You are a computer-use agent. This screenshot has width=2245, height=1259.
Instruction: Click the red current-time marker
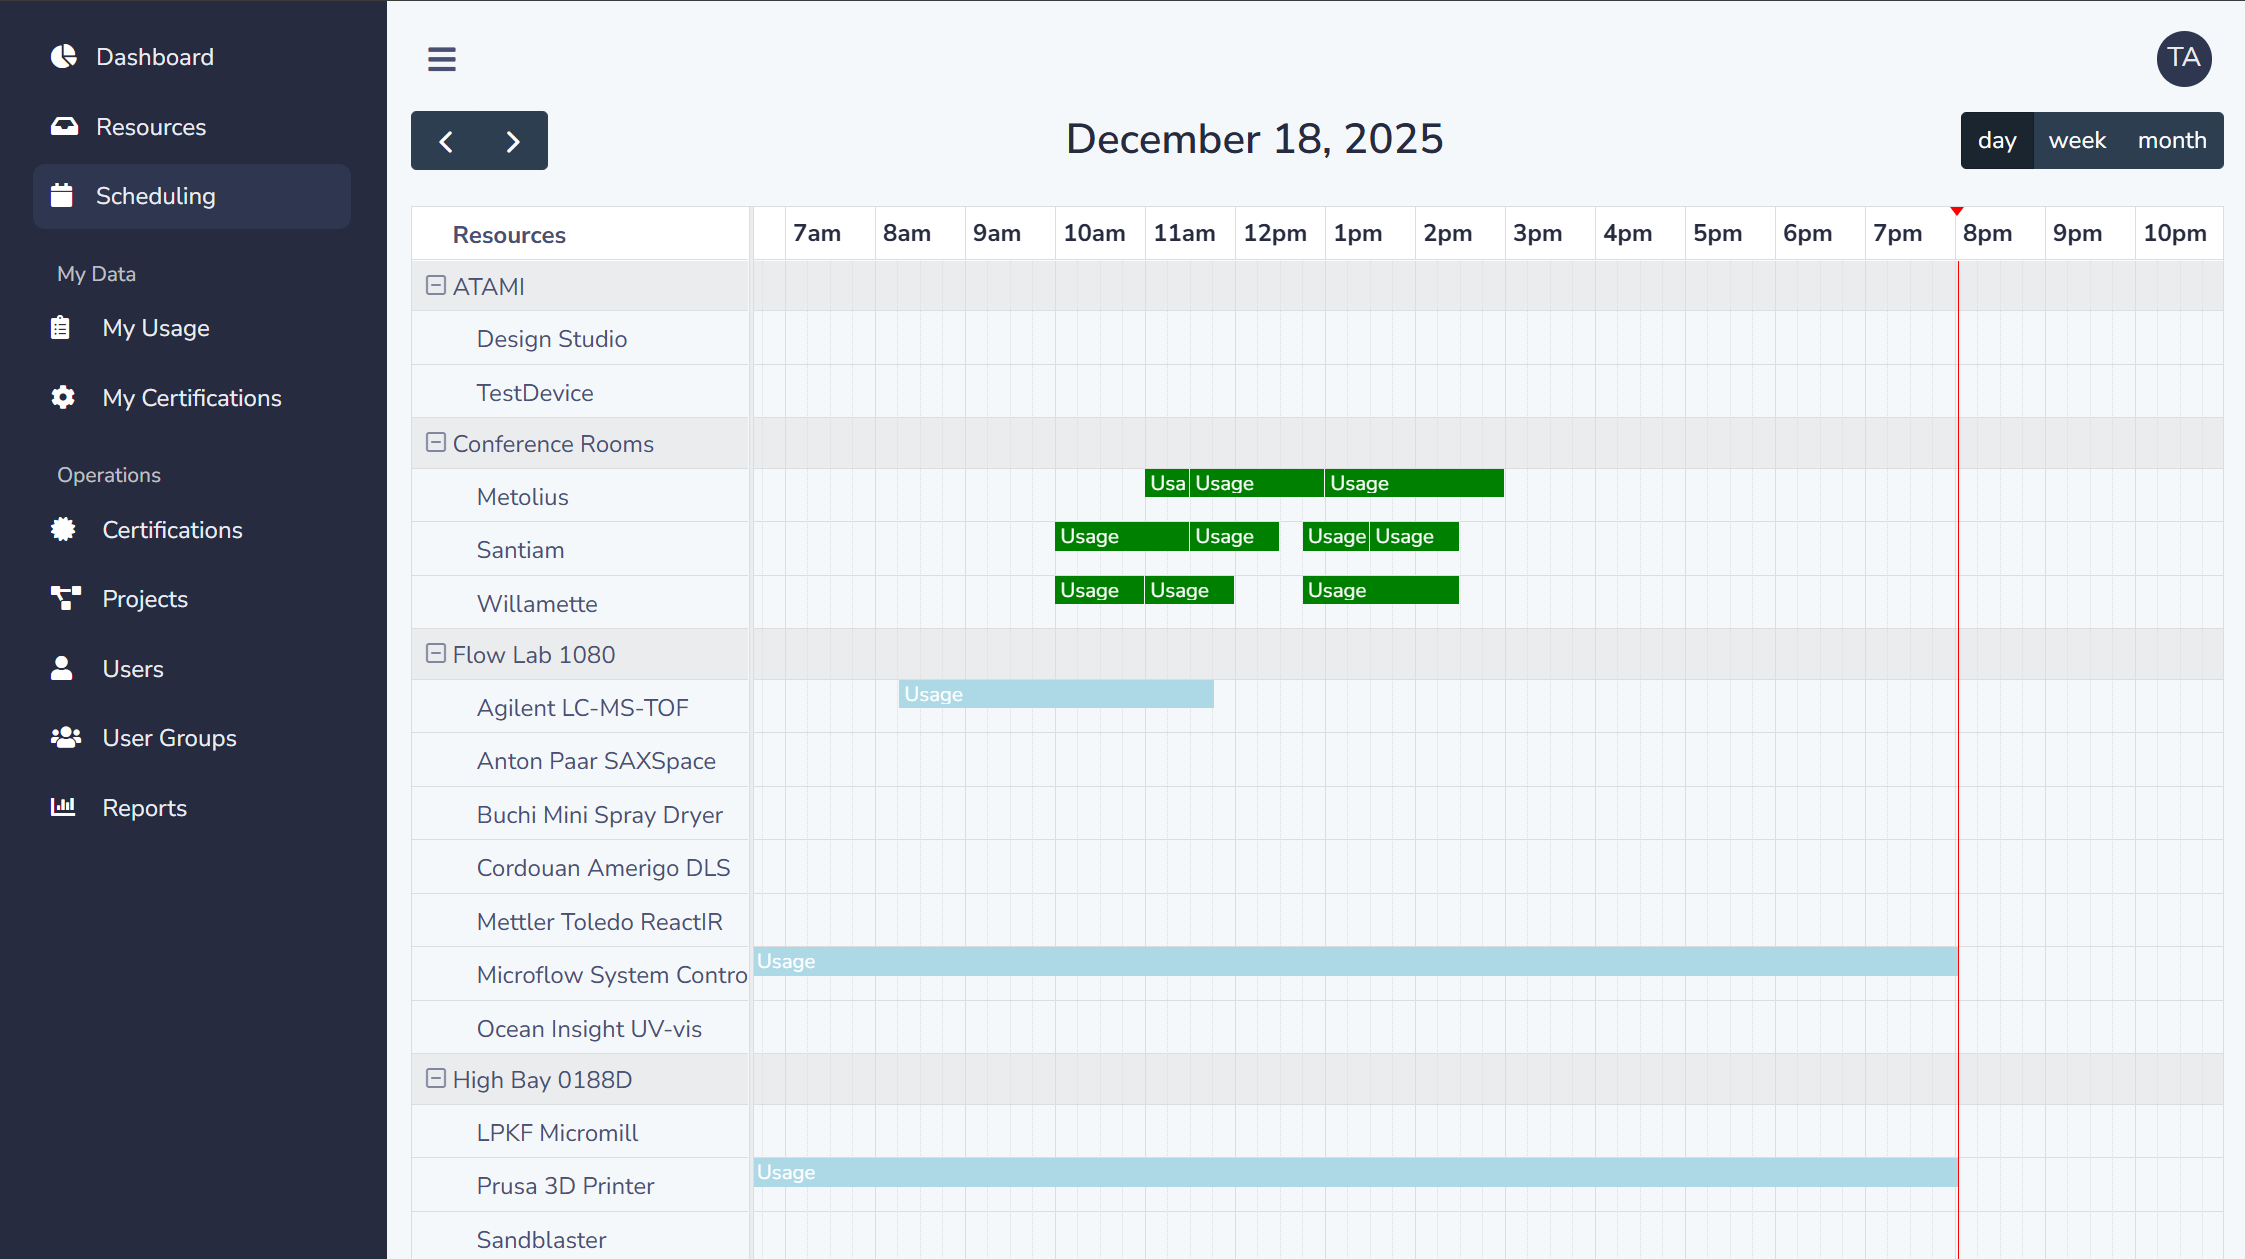(x=1957, y=211)
